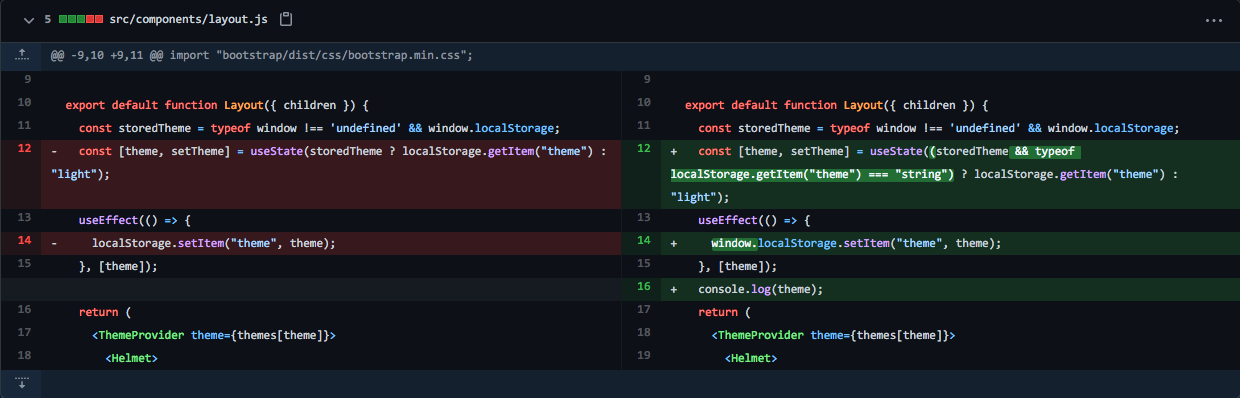Select the window.localStorage.setItem added line

point(856,243)
